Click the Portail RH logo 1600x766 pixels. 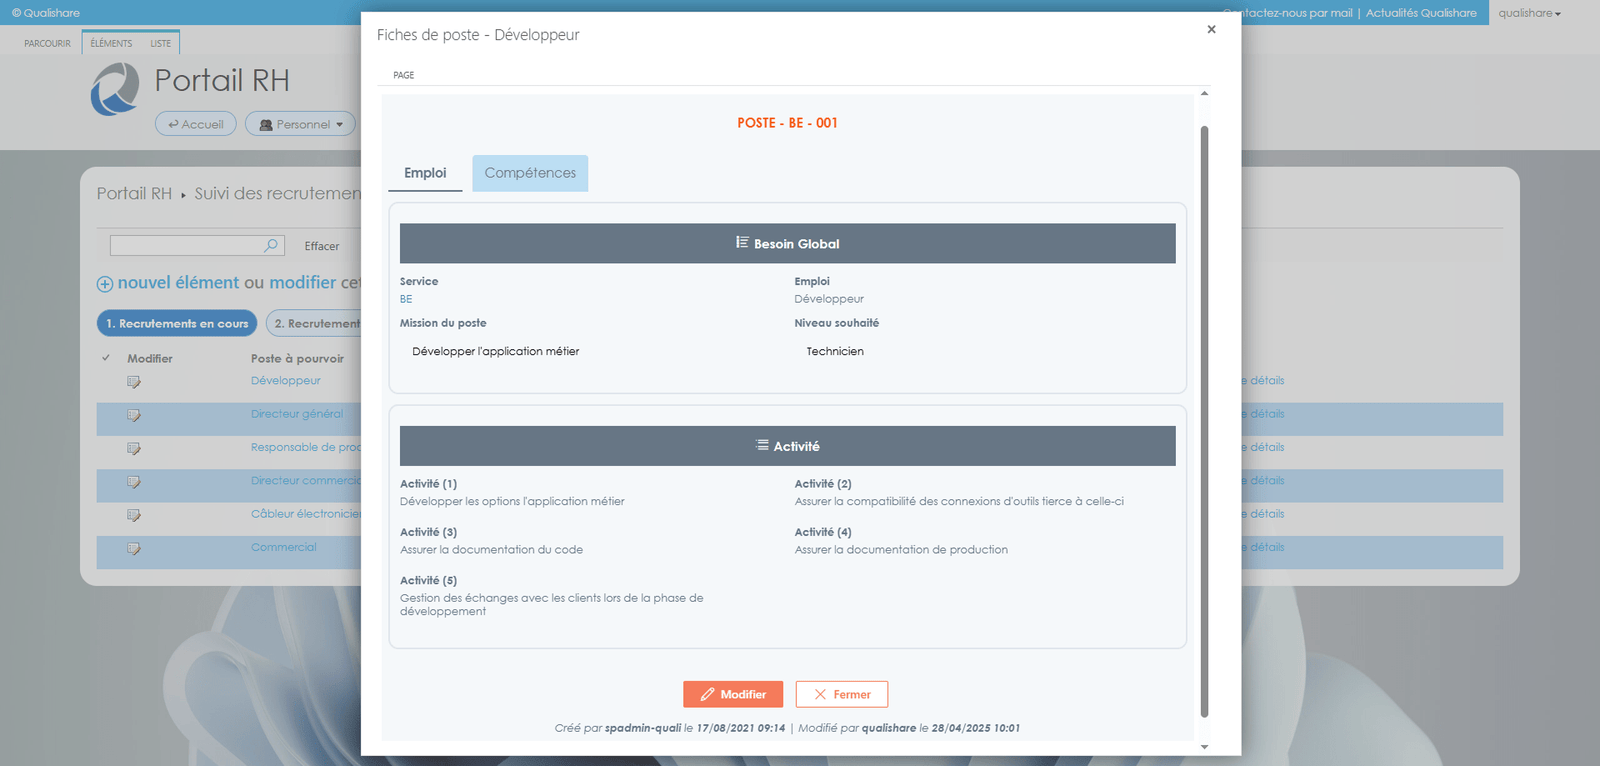point(115,89)
